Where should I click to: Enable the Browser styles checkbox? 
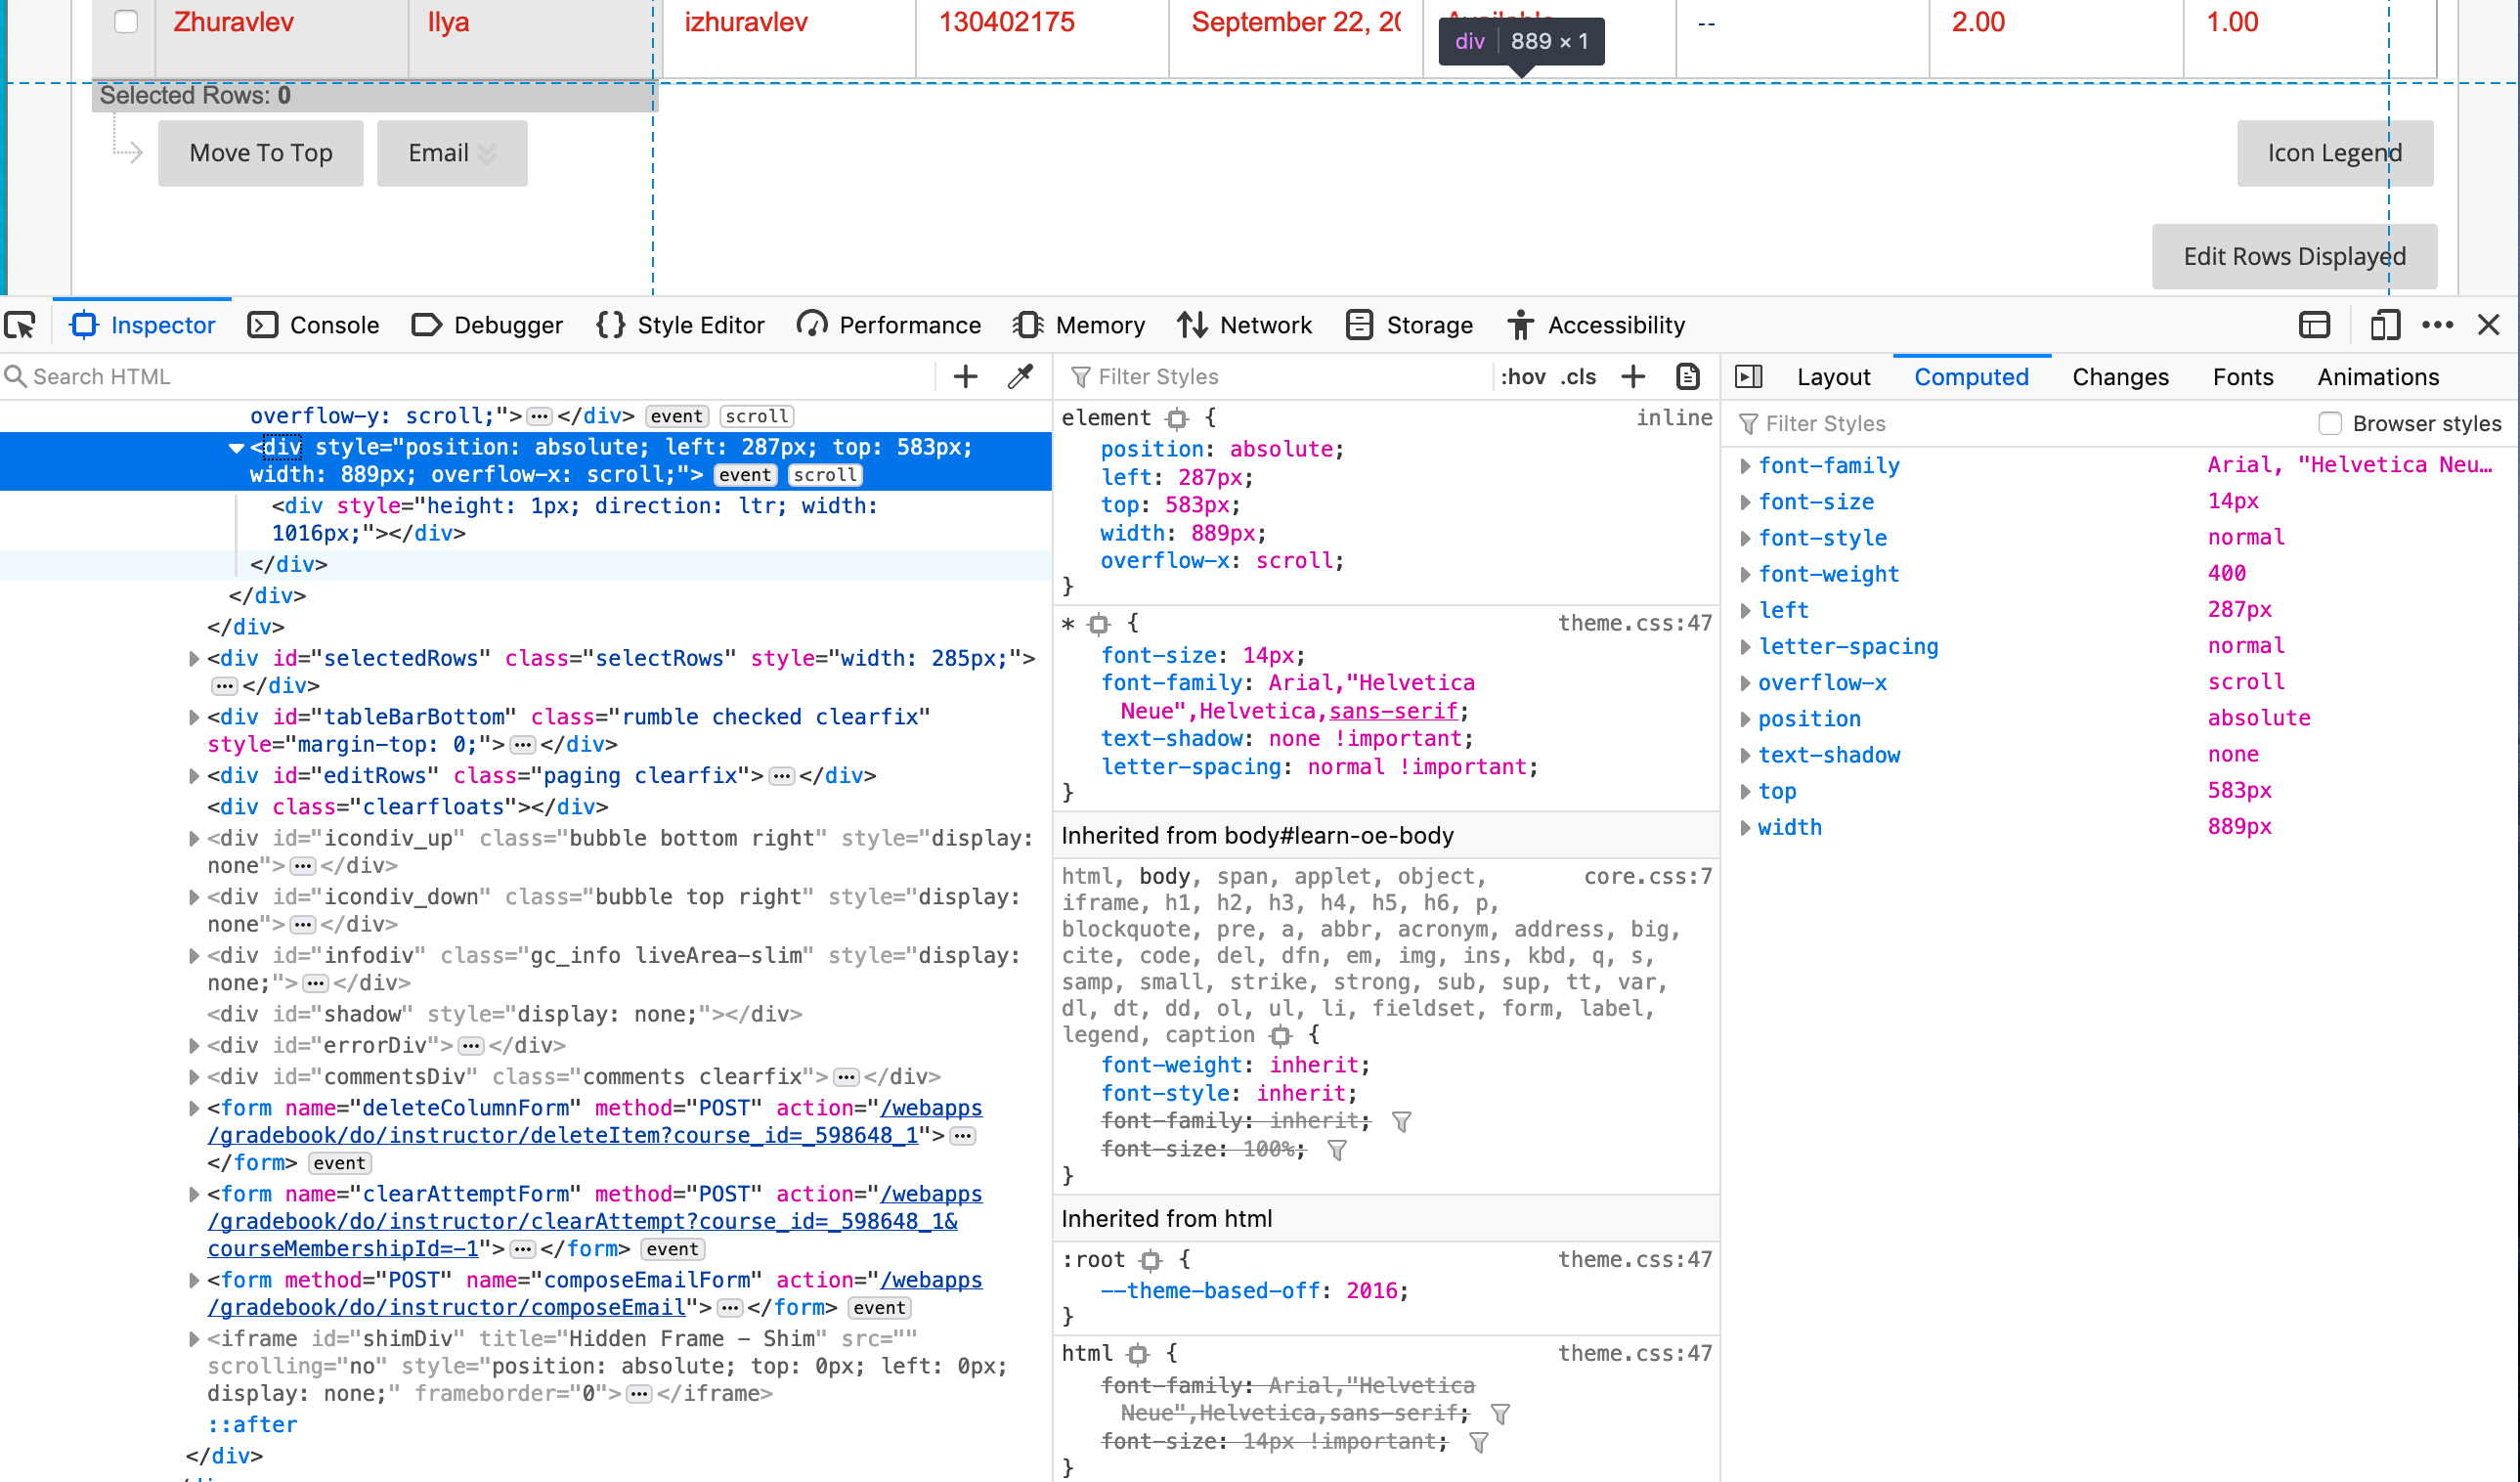(2333, 424)
